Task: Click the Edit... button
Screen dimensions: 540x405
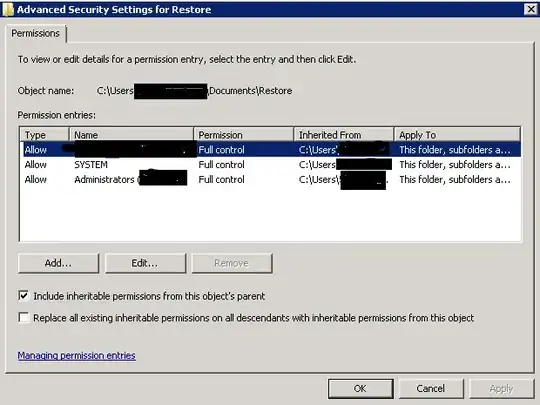Action: point(145,263)
